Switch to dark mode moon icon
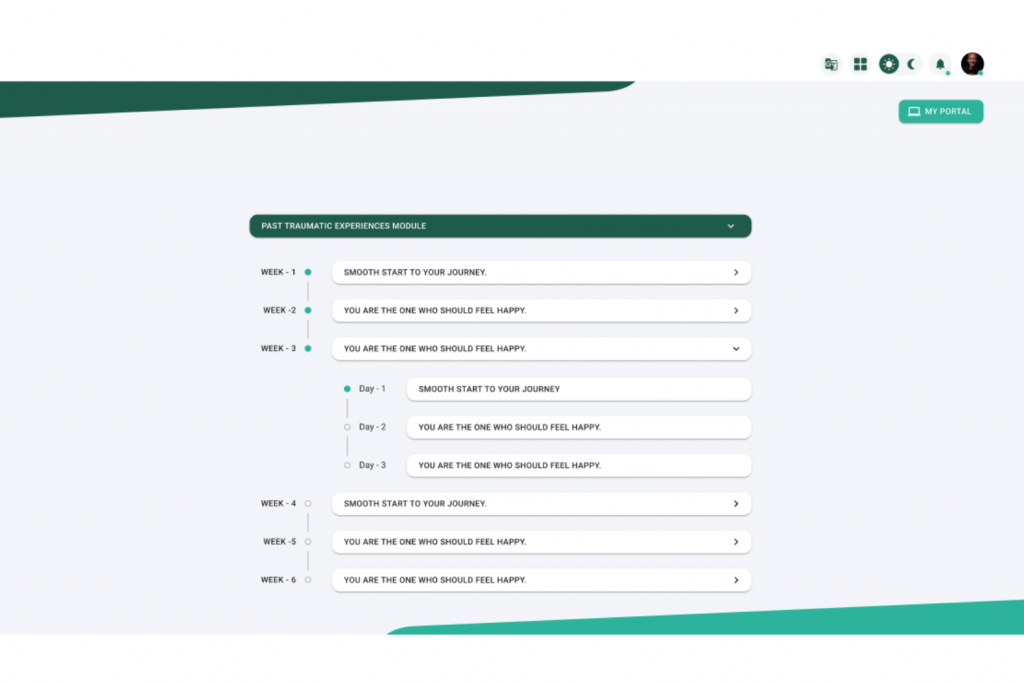This screenshot has width=1024, height=683. tap(911, 64)
